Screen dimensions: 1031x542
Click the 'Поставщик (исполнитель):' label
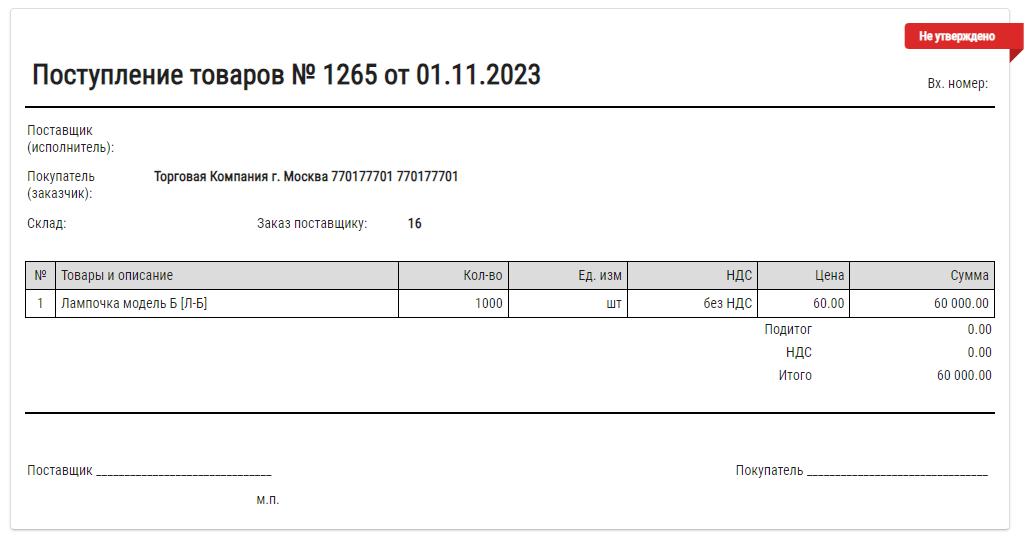(x=70, y=139)
